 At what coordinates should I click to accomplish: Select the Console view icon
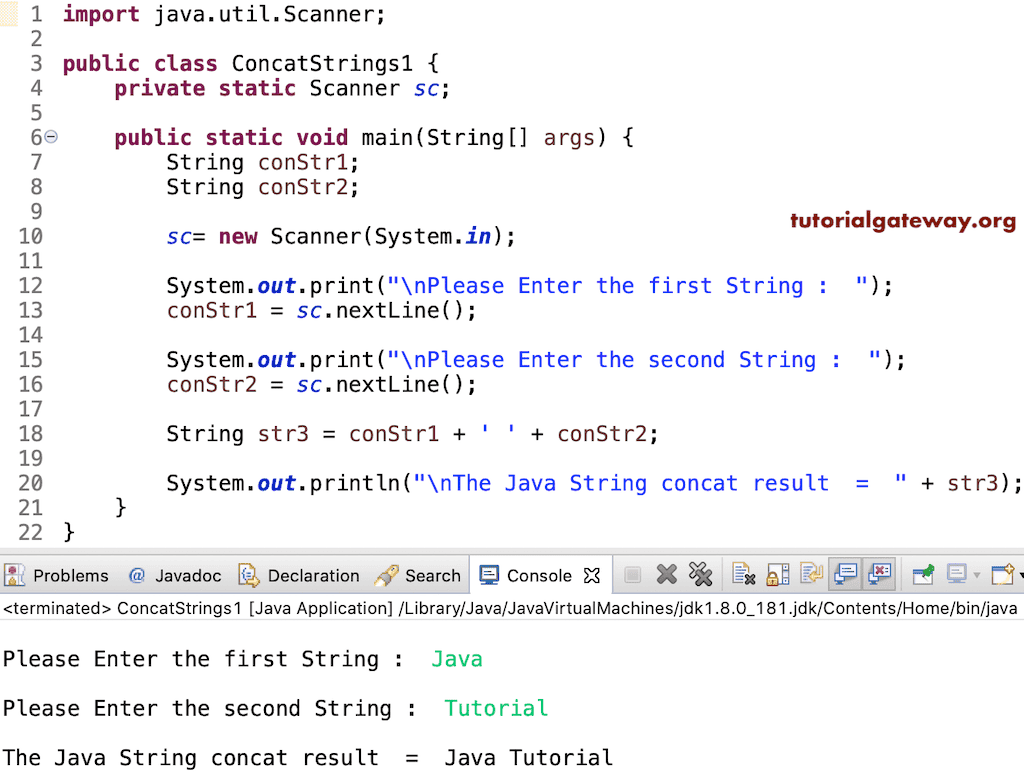(489, 575)
